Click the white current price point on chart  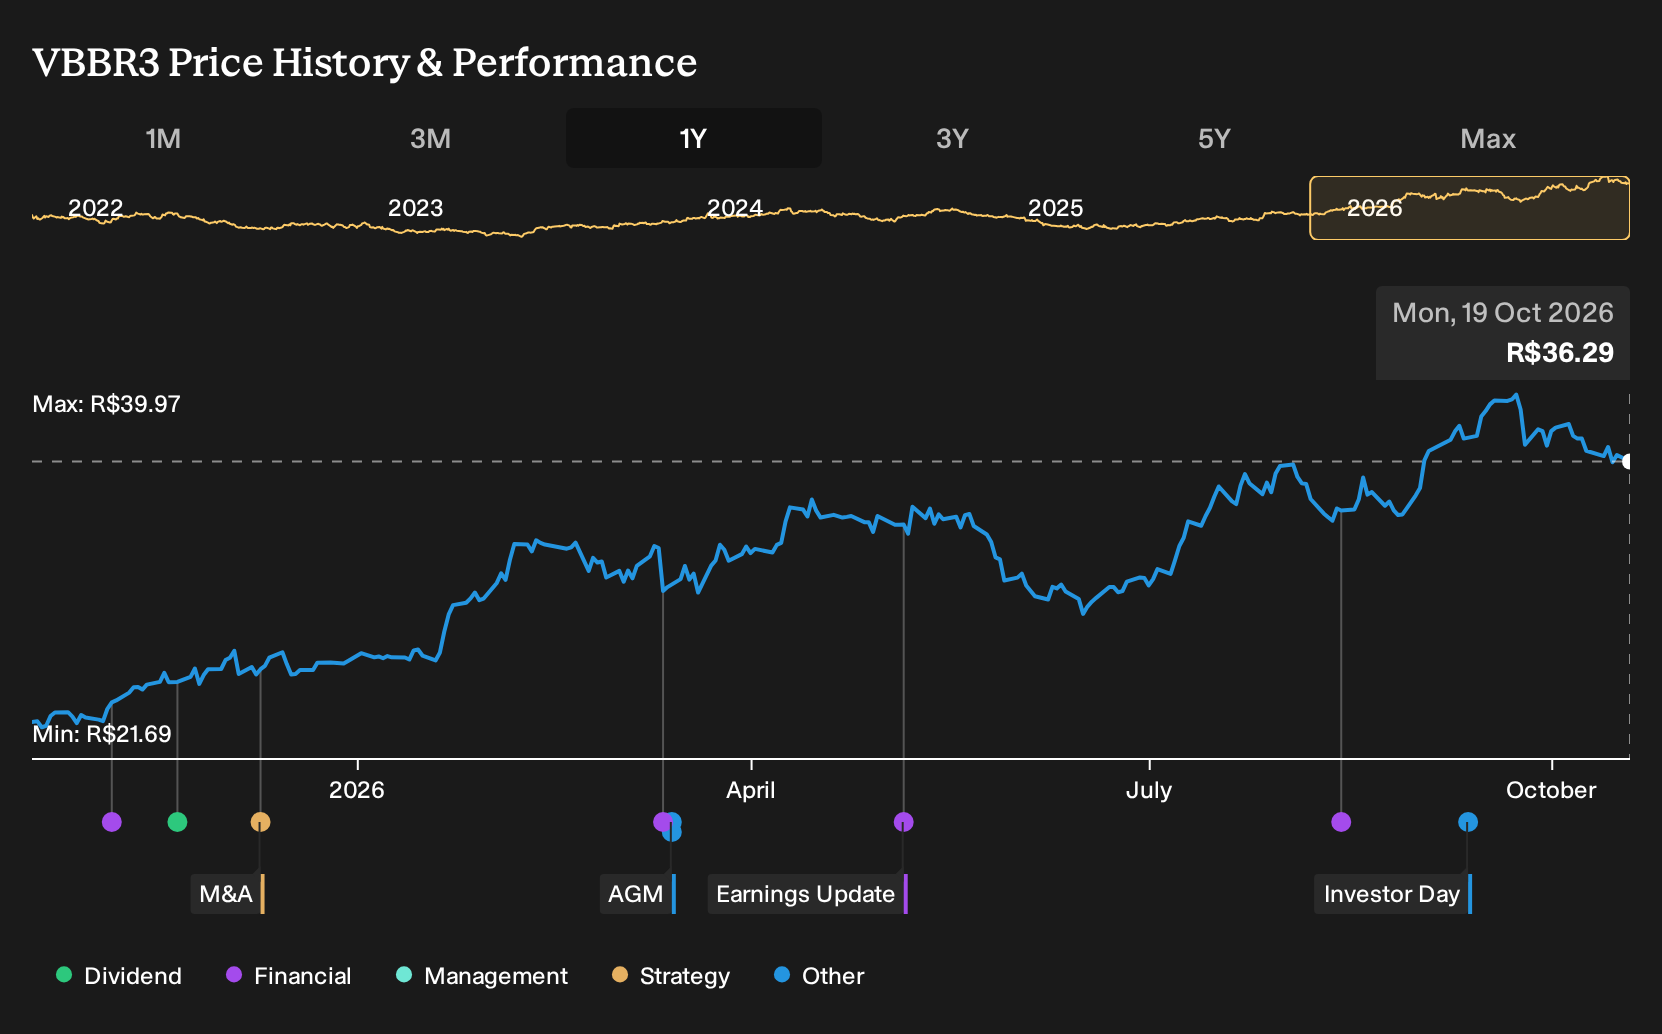pos(1628,461)
